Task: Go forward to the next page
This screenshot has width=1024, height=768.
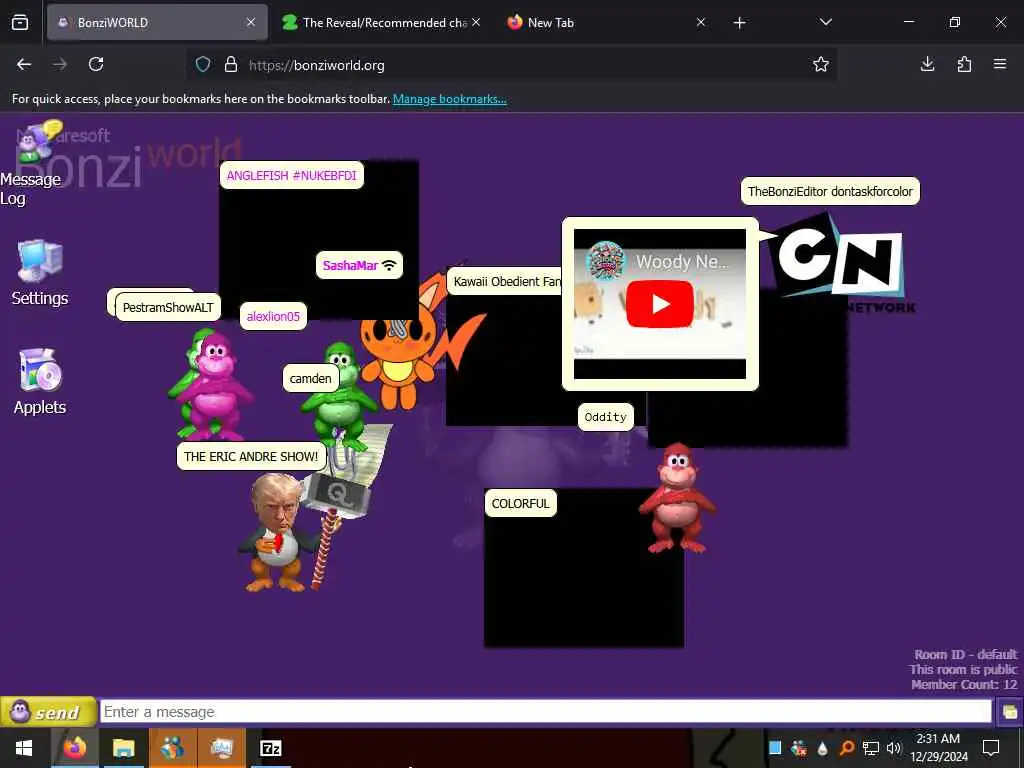Action: click(x=60, y=64)
